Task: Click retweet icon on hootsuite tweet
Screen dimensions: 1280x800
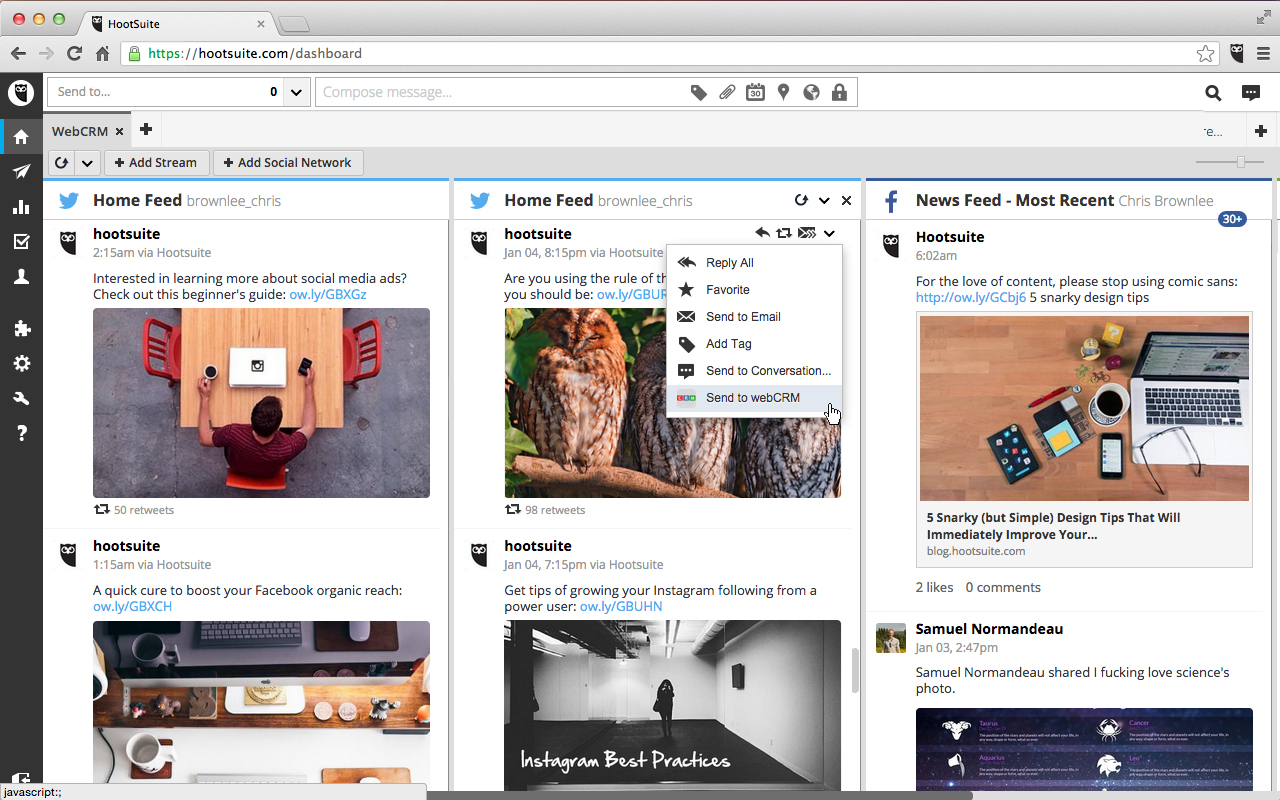Action: (x=784, y=233)
